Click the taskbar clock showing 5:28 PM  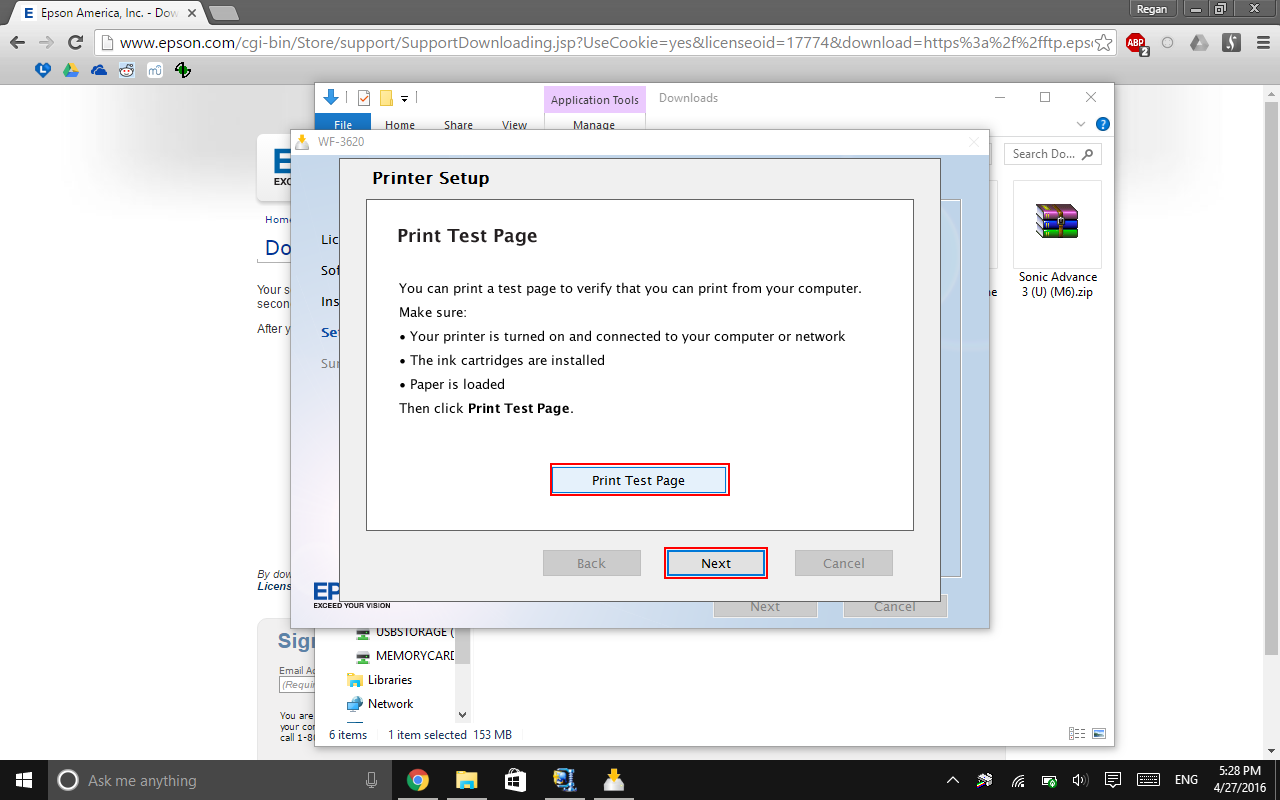pos(1240,780)
